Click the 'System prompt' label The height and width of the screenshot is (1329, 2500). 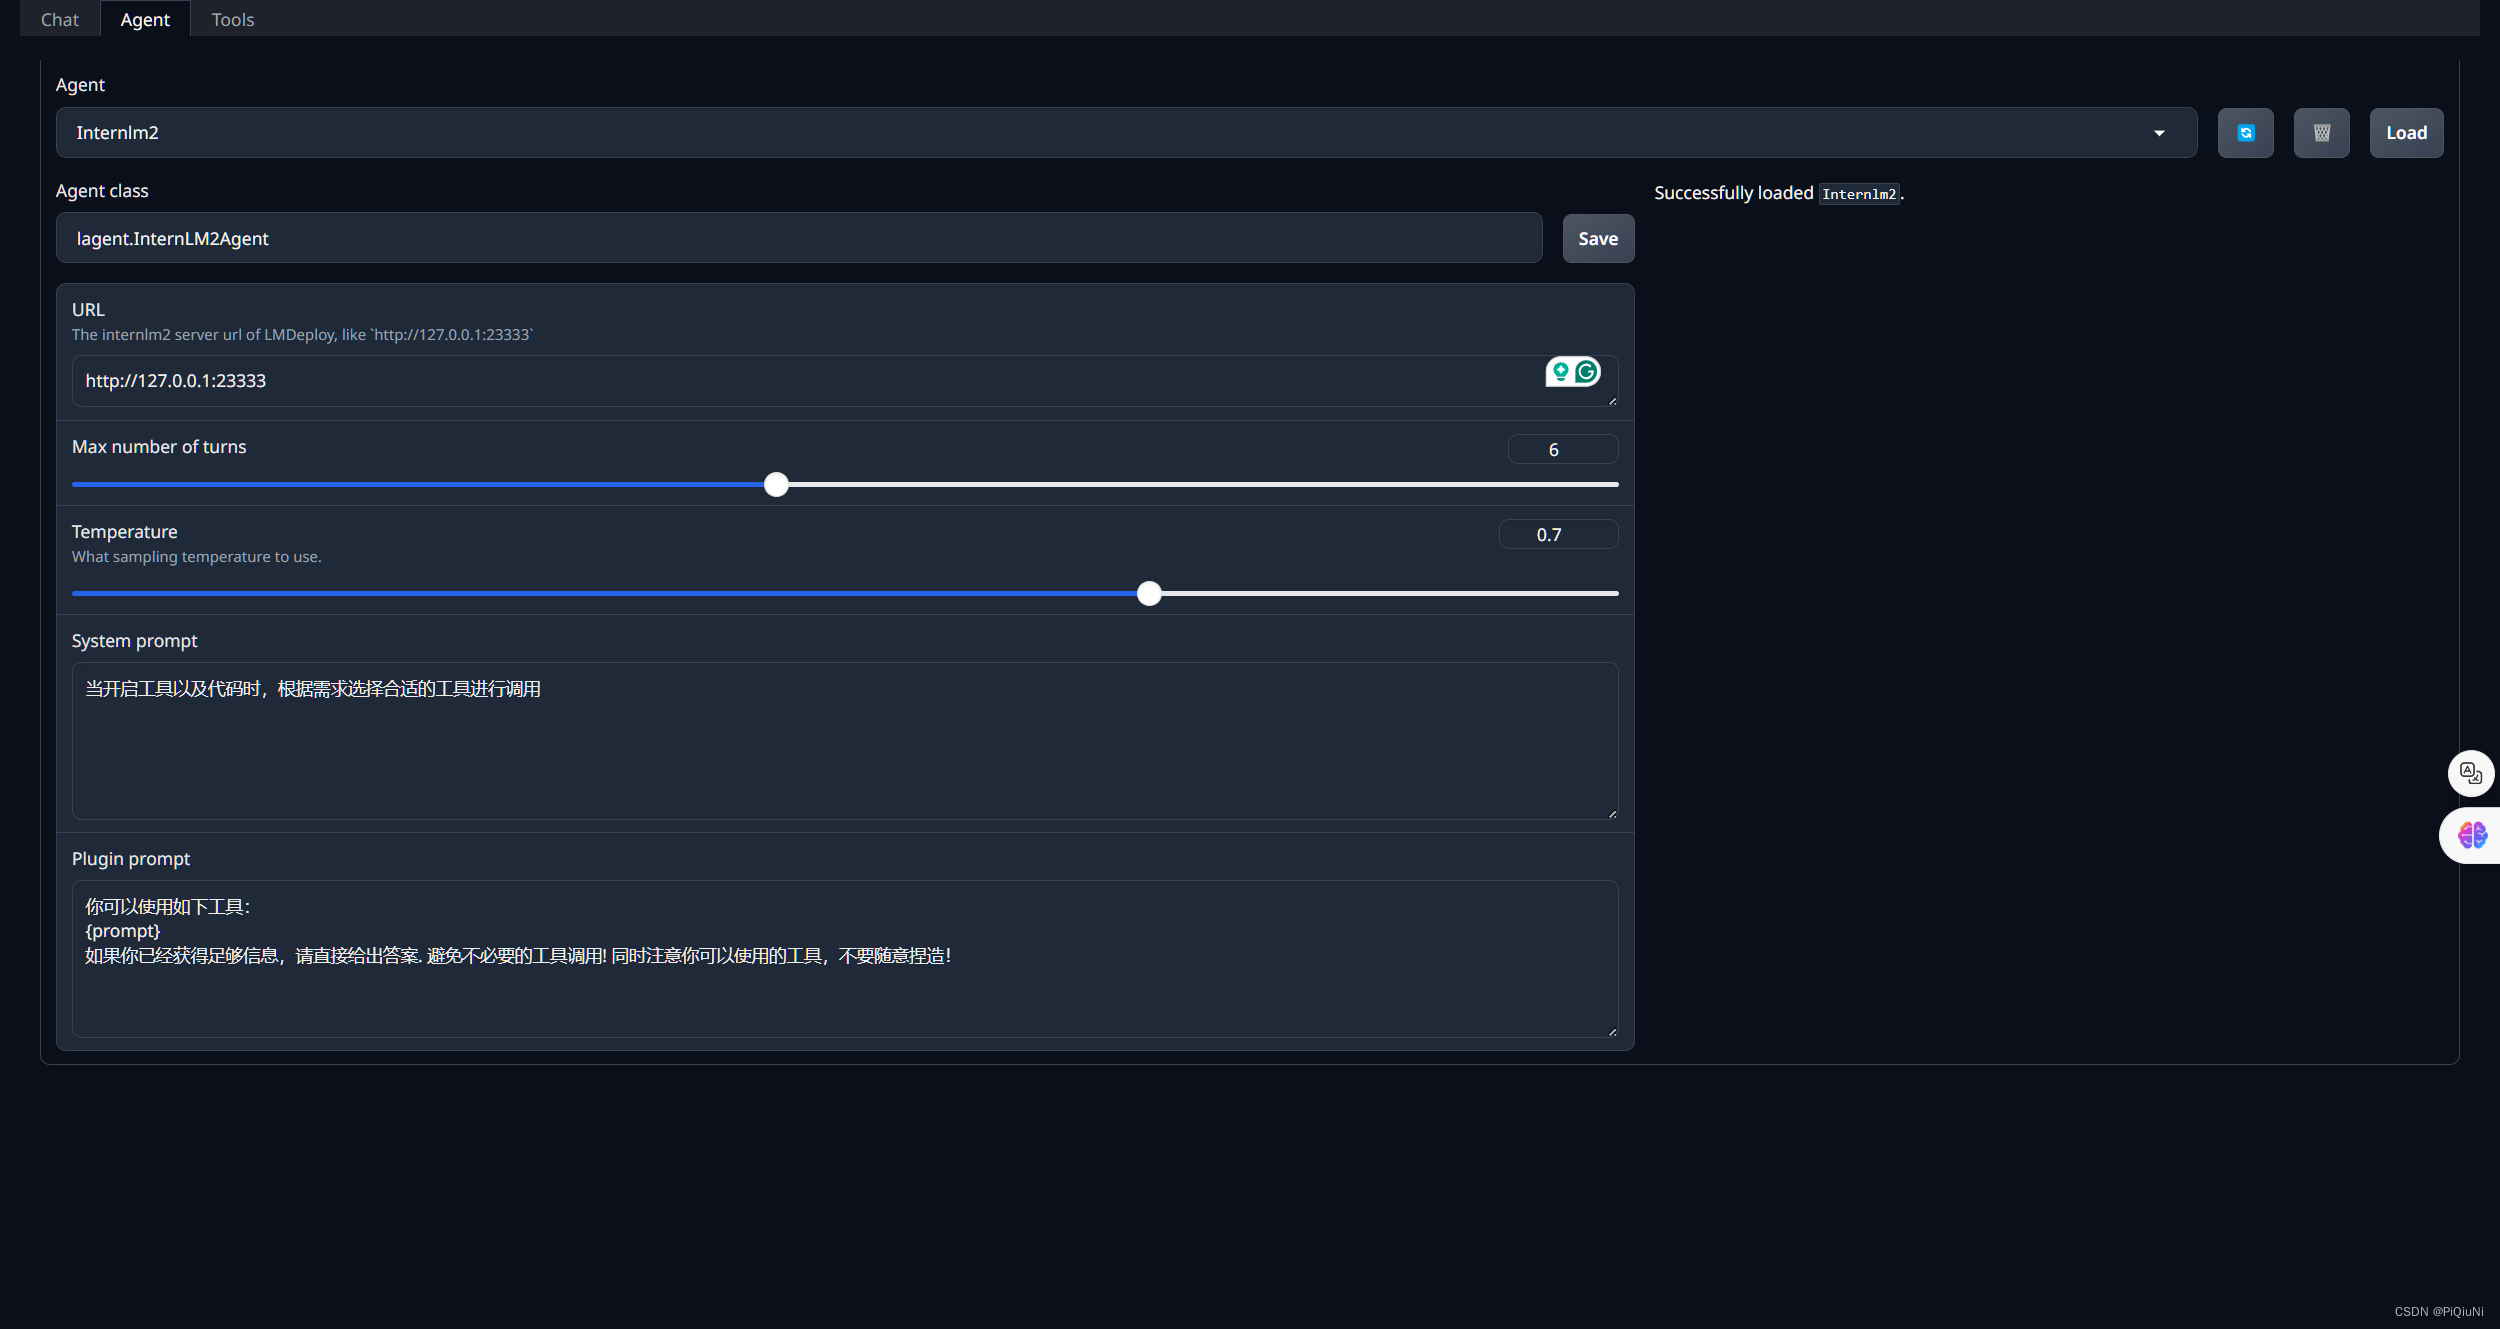(134, 641)
